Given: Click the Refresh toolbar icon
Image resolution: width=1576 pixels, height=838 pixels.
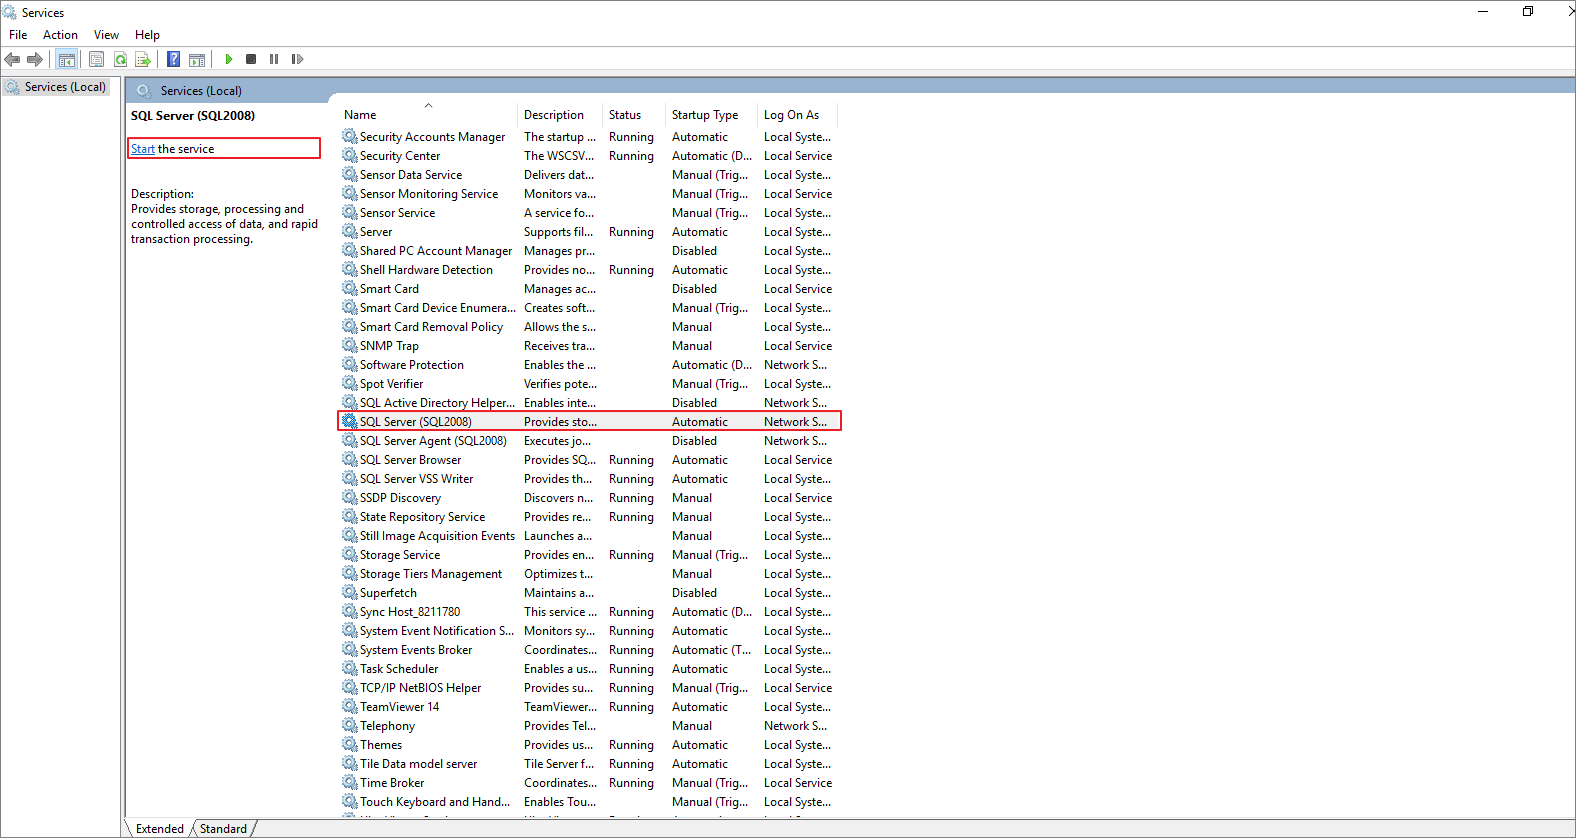Looking at the screenshot, I should [x=120, y=60].
